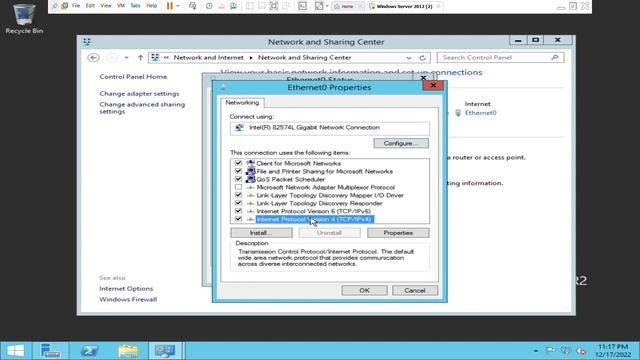Select Internet Protocol Version 6 (TCP/IPv6) item
Screen dimensions: 640x360
click(313, 211)
